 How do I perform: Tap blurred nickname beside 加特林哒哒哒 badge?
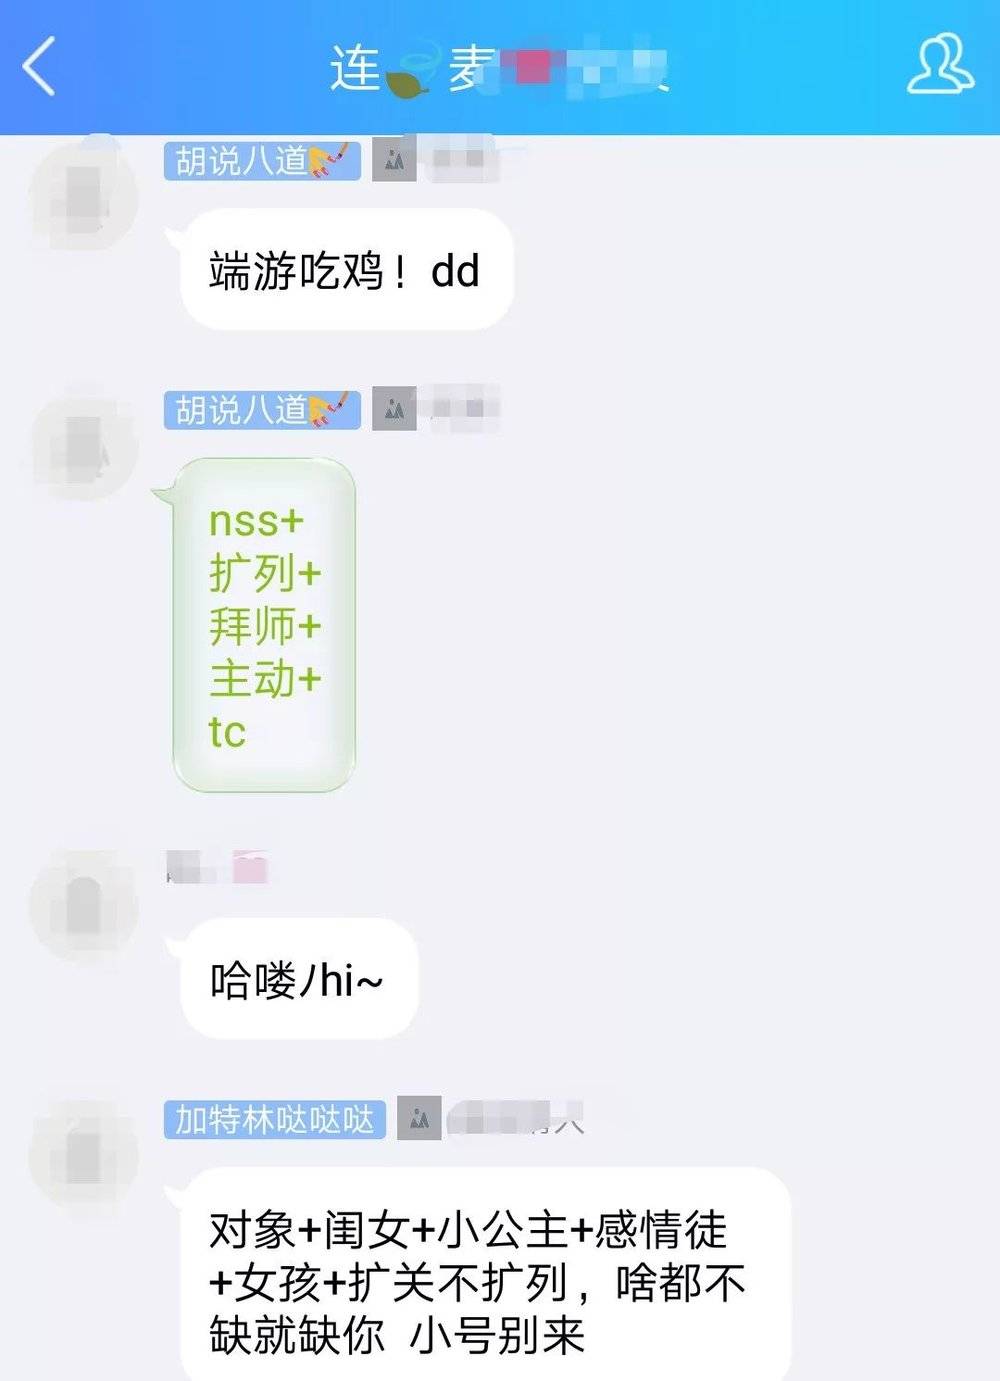[x=515, y=1119]
